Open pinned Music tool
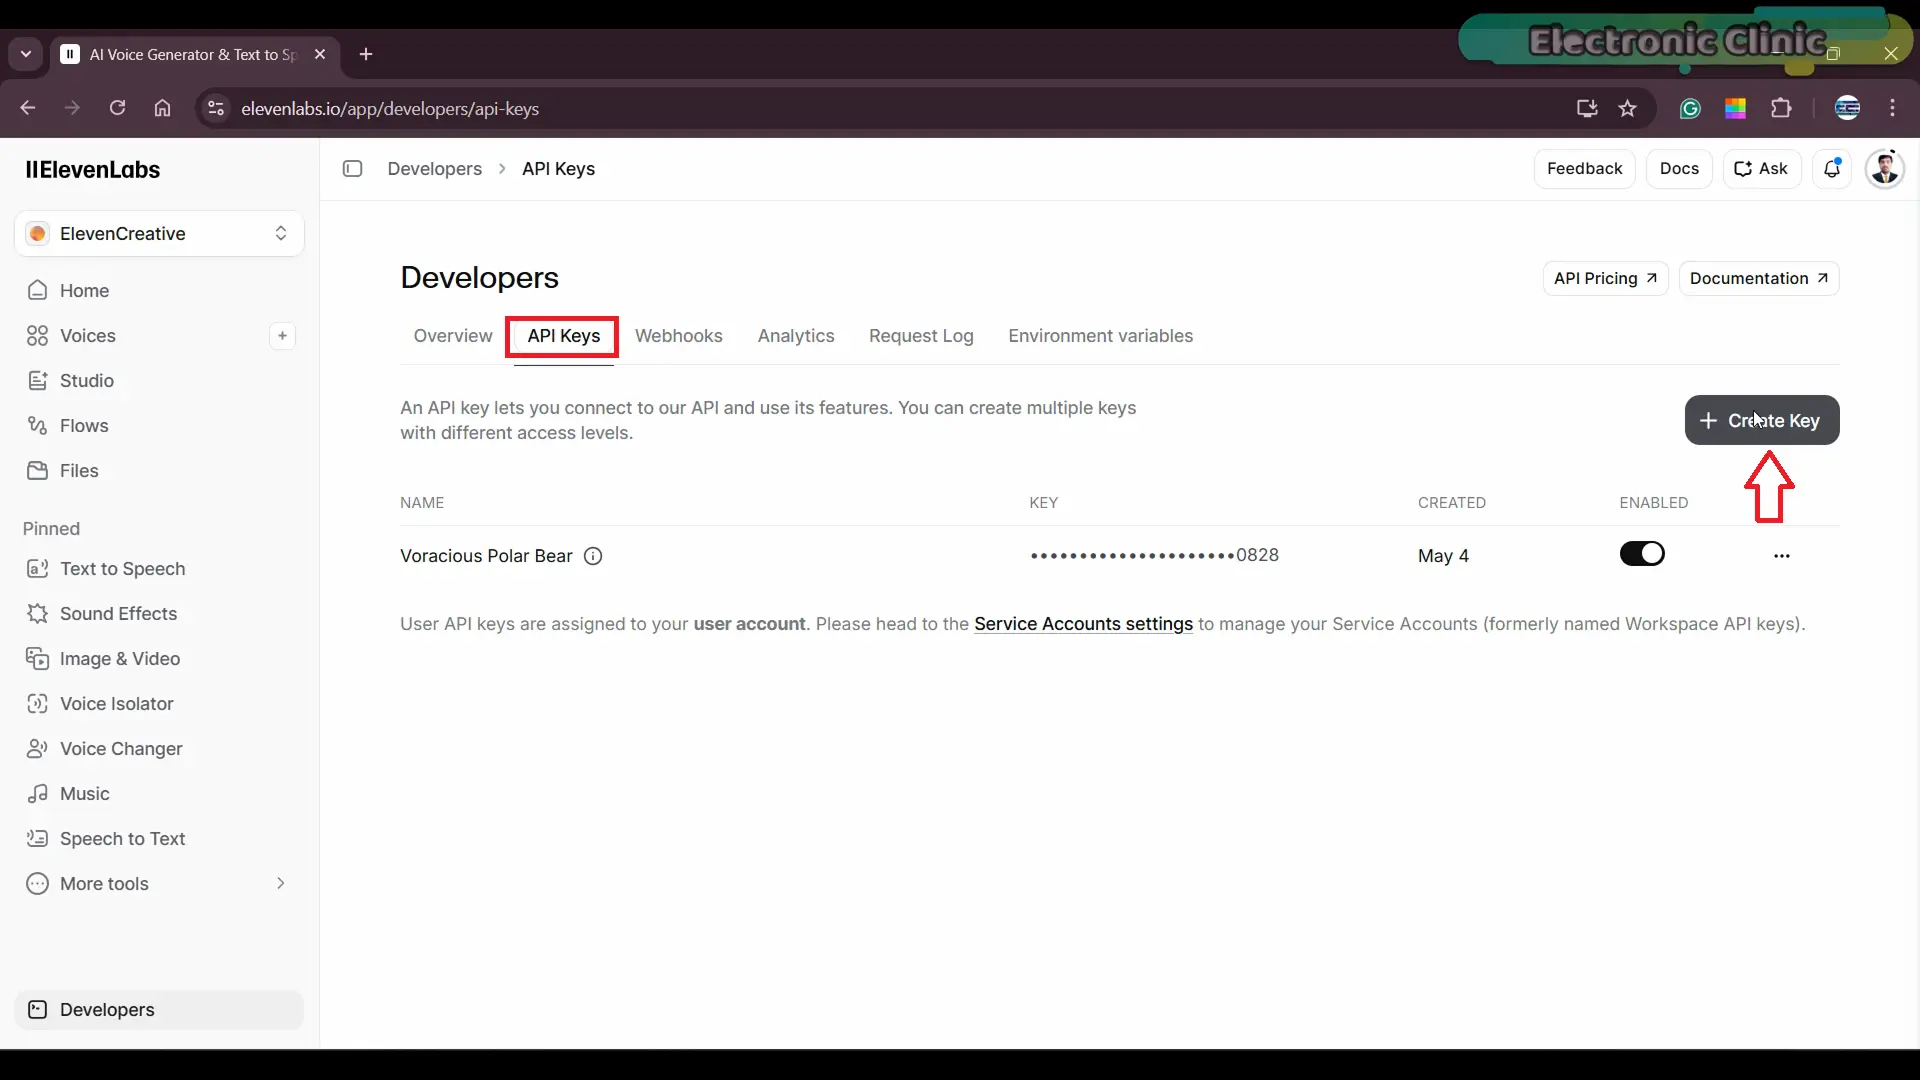The image size is (1920, 1080). [159, 794]
